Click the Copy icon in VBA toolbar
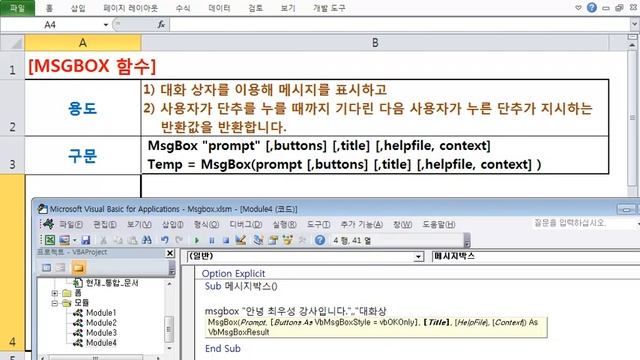This screenshot has width=640, height=360. click(118, 240)
